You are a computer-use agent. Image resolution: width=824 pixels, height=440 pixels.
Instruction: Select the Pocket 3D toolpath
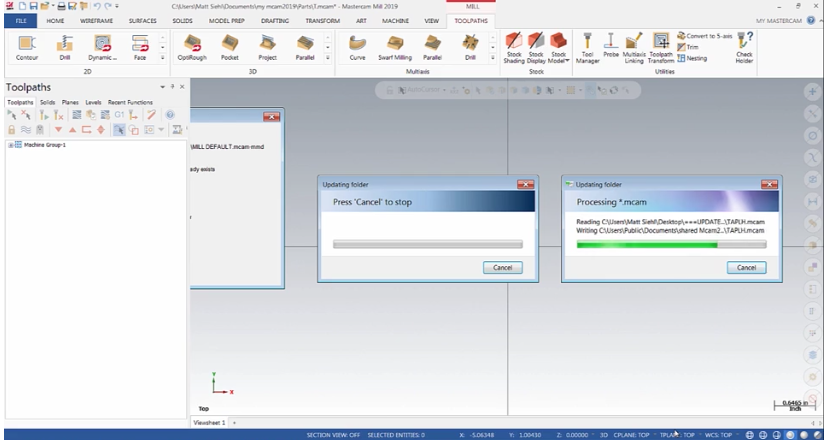coord(230,47)
